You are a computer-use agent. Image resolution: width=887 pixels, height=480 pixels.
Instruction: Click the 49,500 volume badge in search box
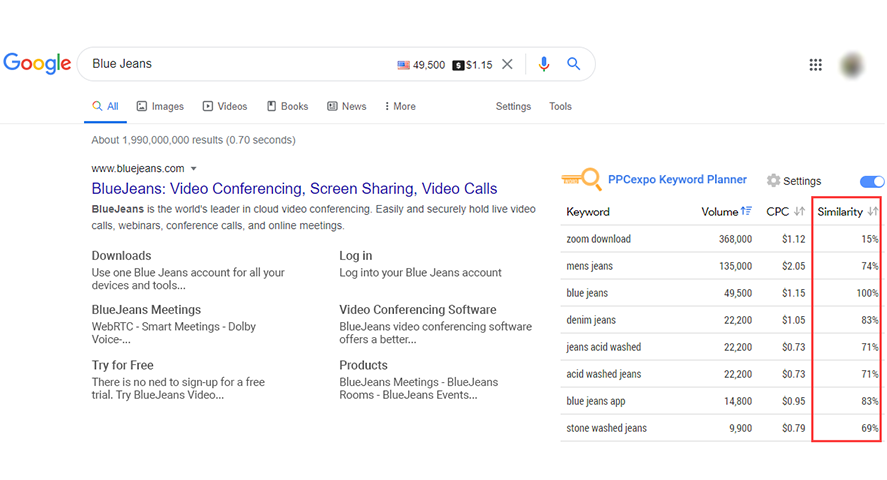[429, 65]
